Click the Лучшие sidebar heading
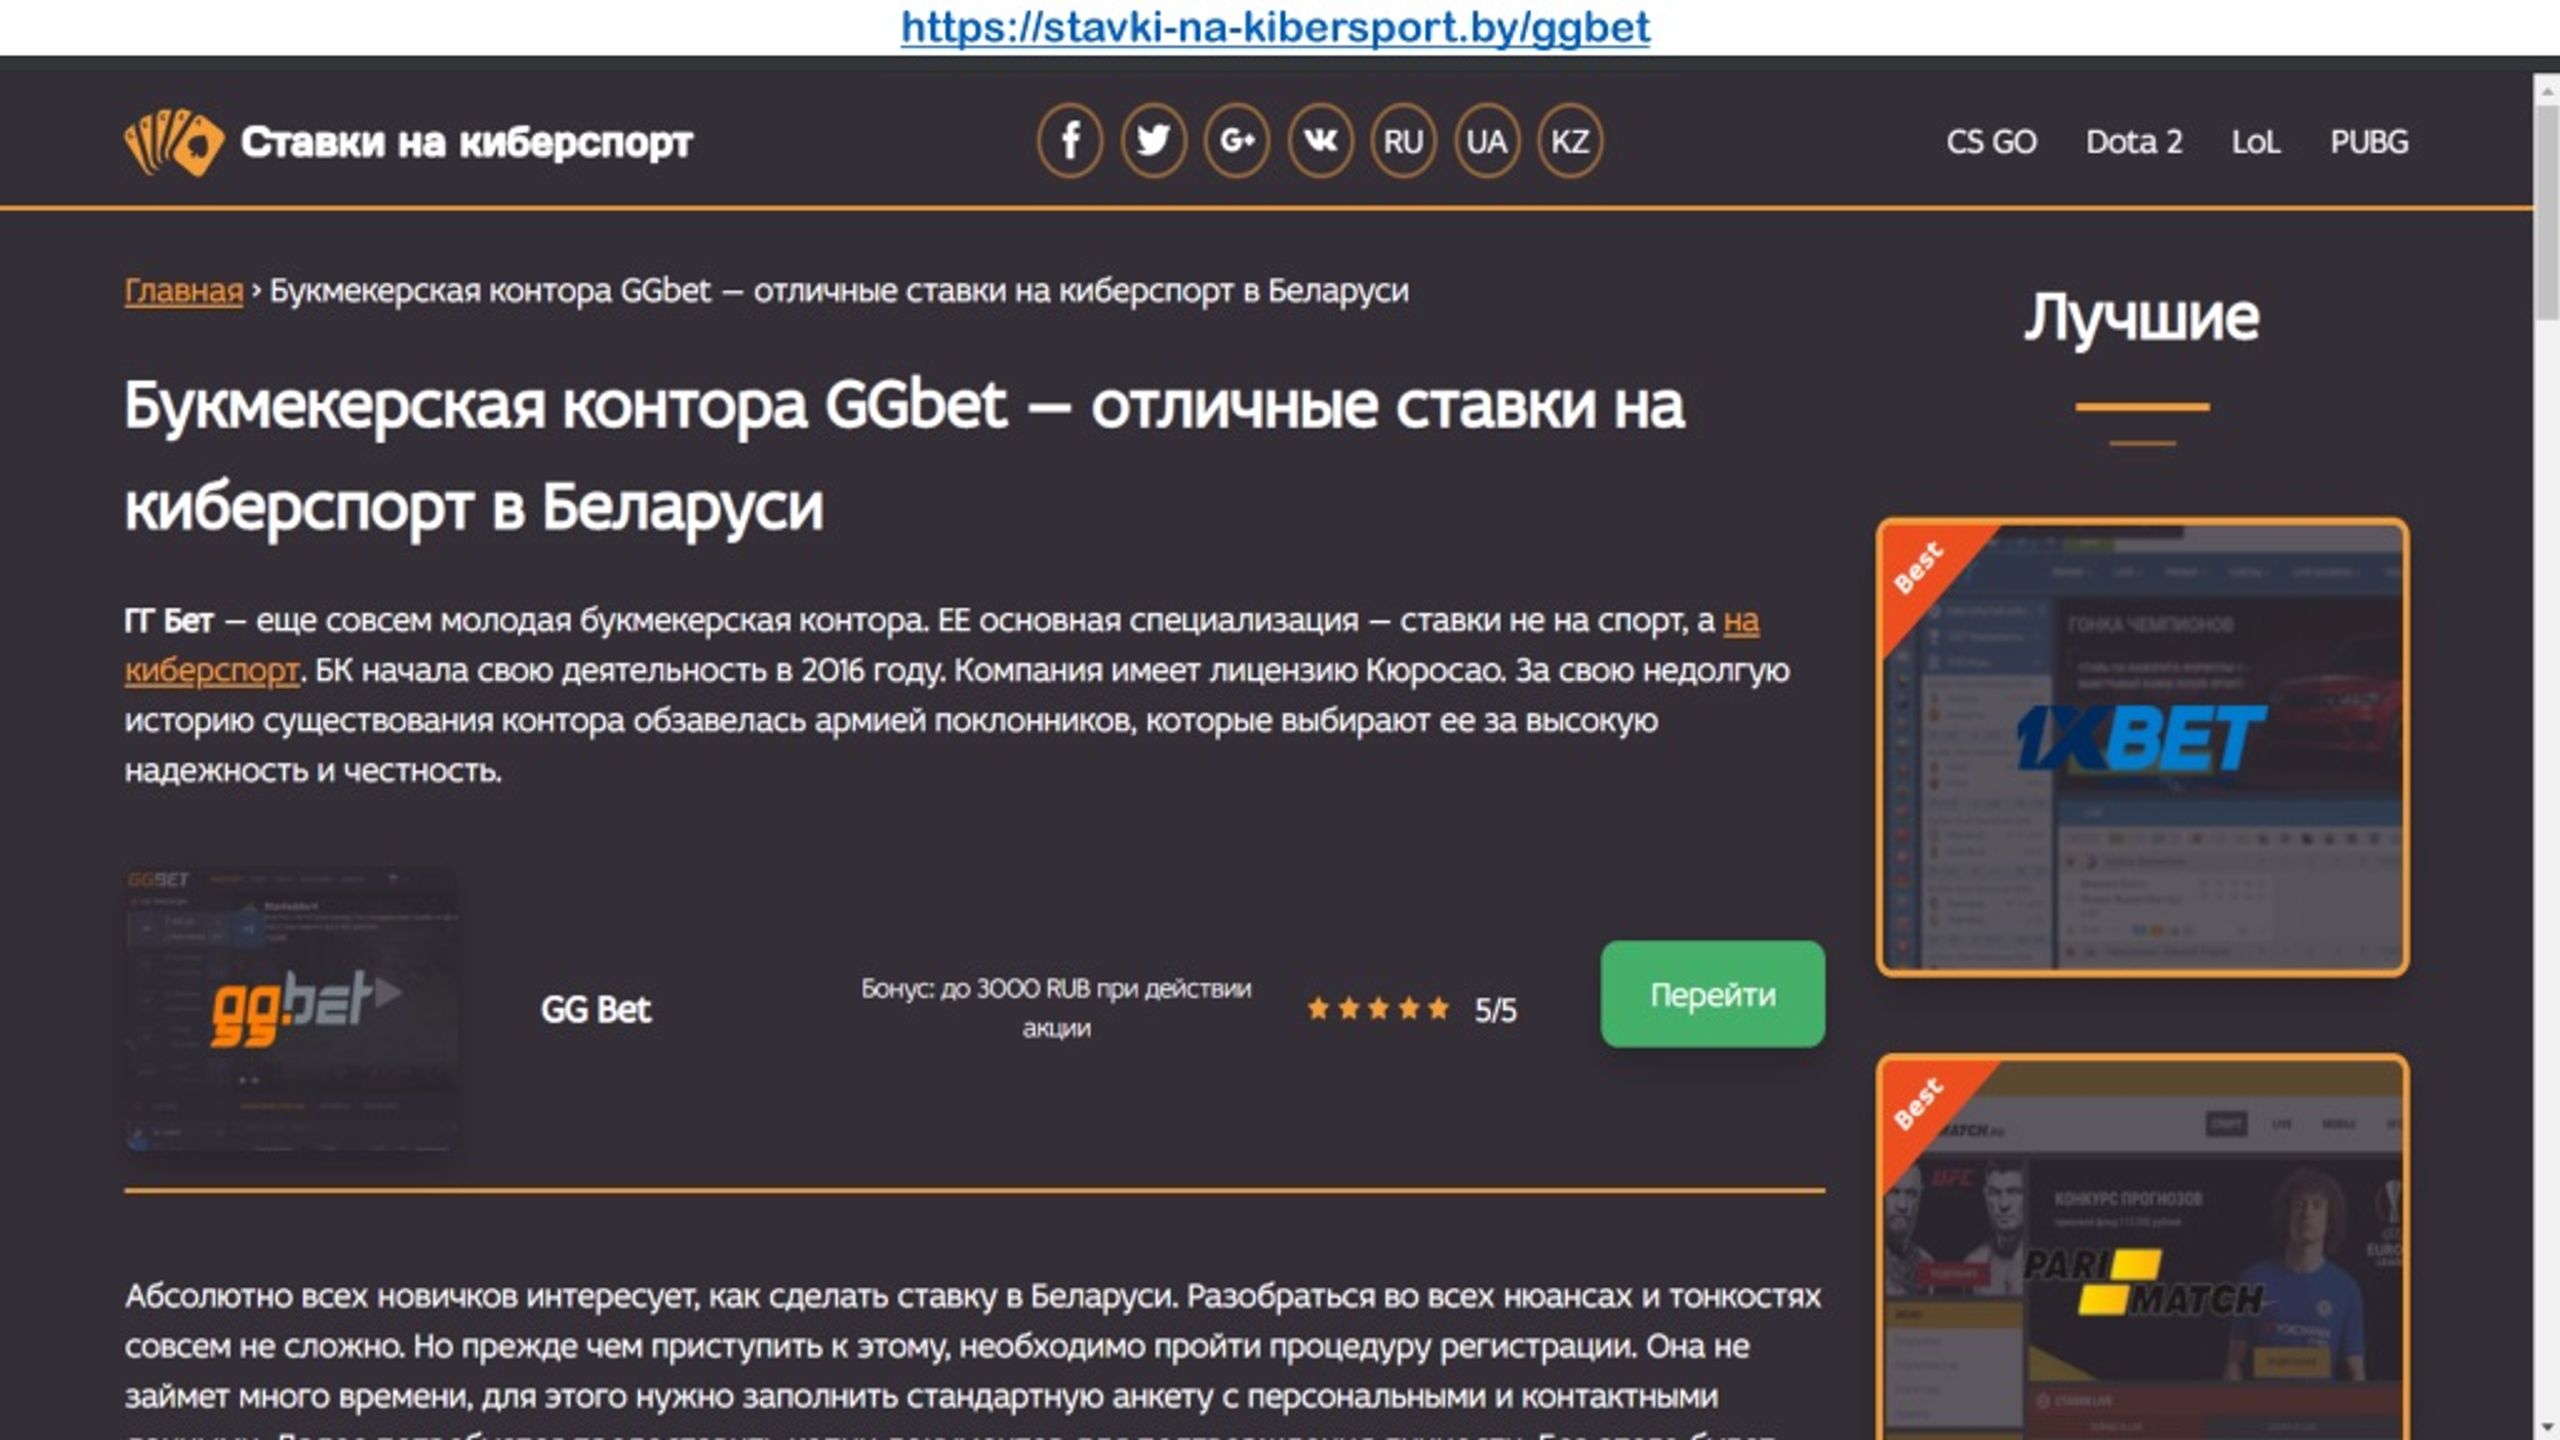Image resolution: width=2560 pixels, height=1440 pixels. pos(2142,317)
